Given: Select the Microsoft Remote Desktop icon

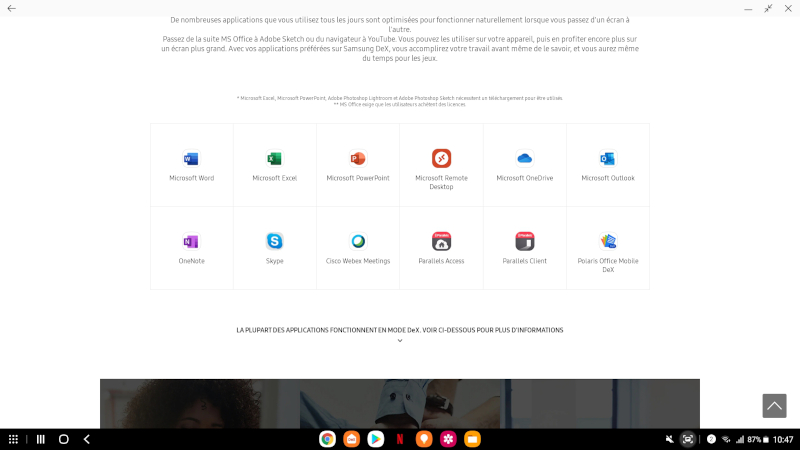Looking at the screenshot, I should pyautogui.click(x=441, y=159).
